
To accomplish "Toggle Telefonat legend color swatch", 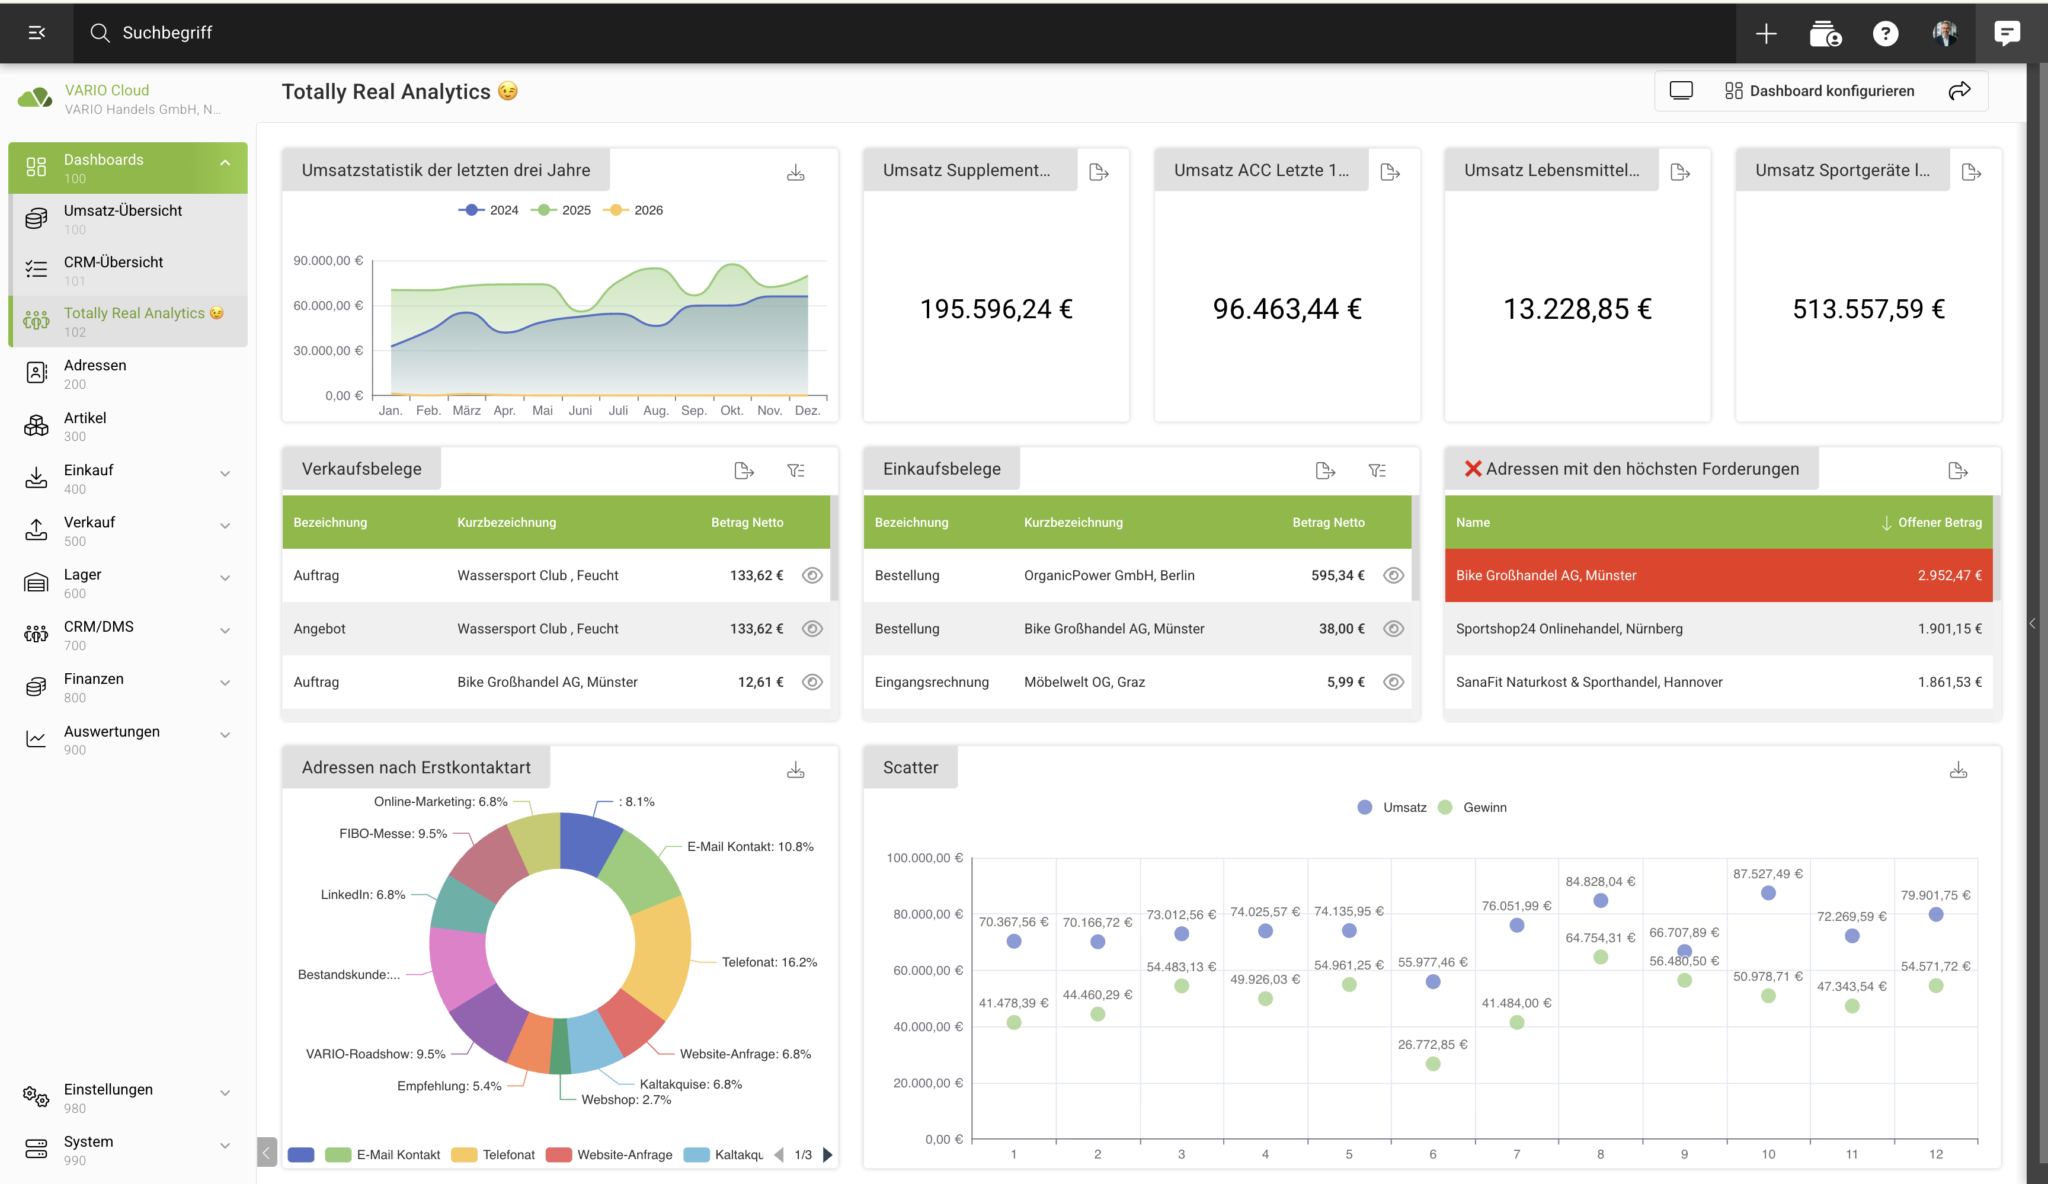I will point(464,1155).
